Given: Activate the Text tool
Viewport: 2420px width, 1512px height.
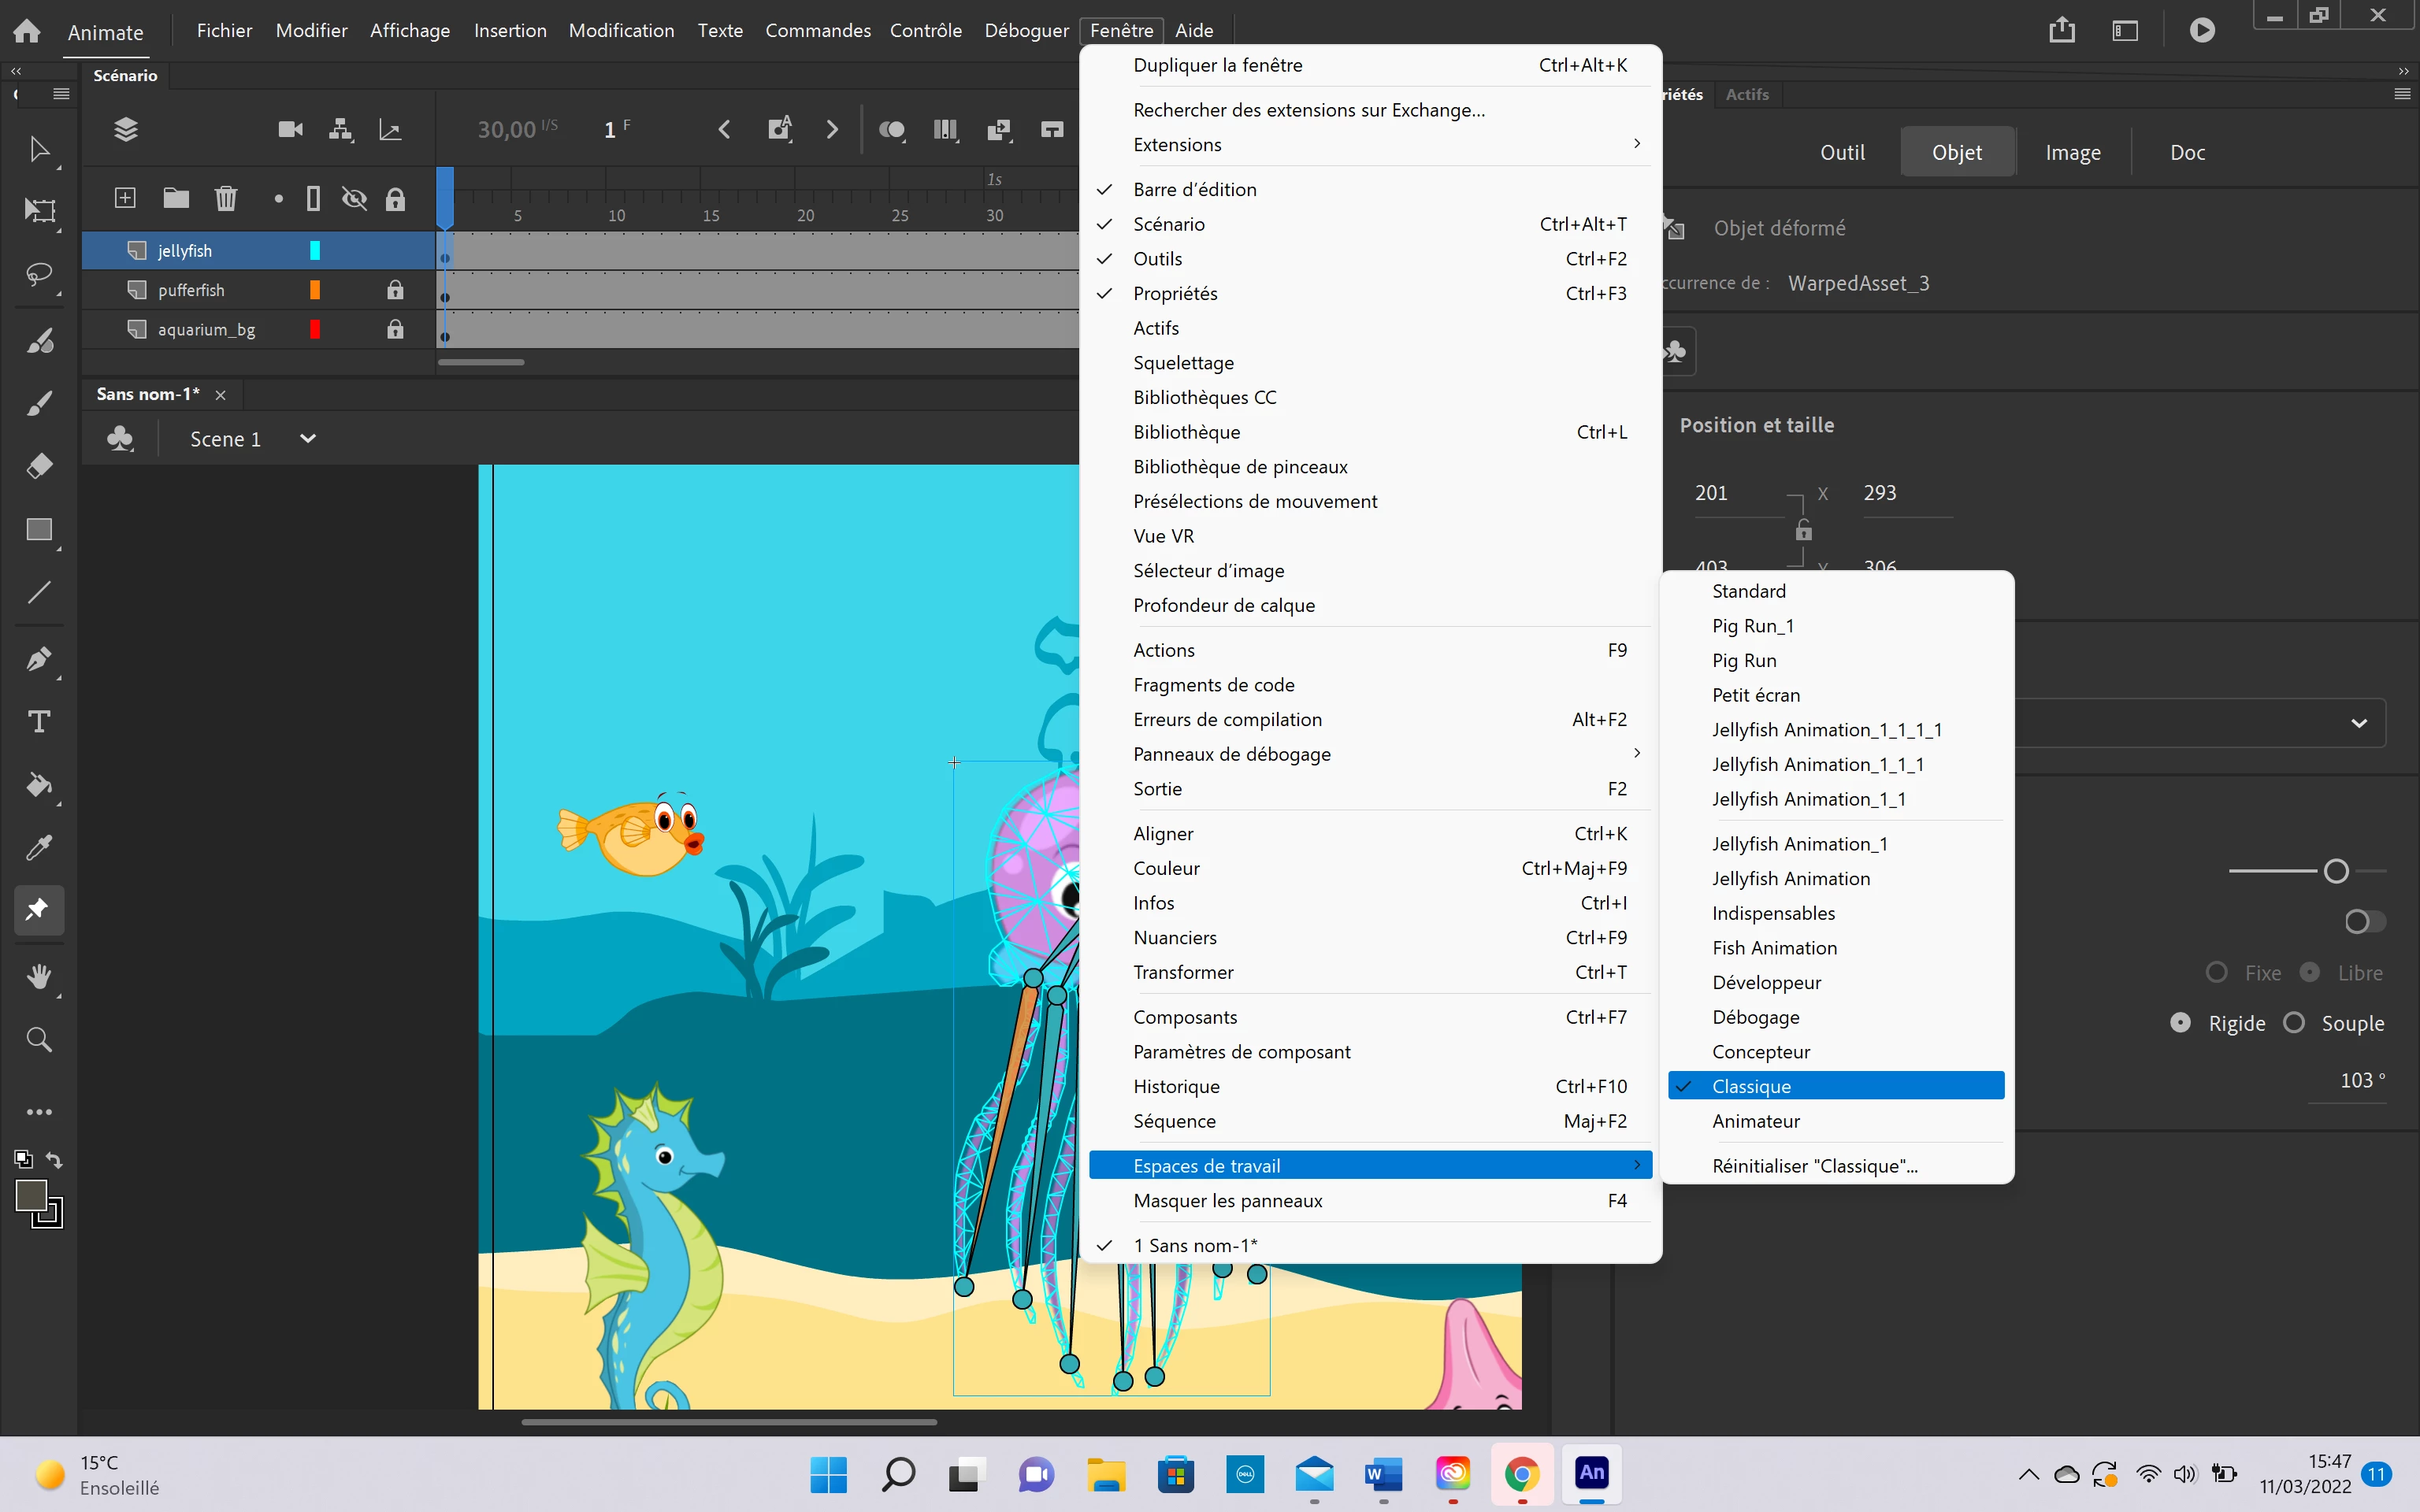Looking at the screenshot, I should coord(38,722).
